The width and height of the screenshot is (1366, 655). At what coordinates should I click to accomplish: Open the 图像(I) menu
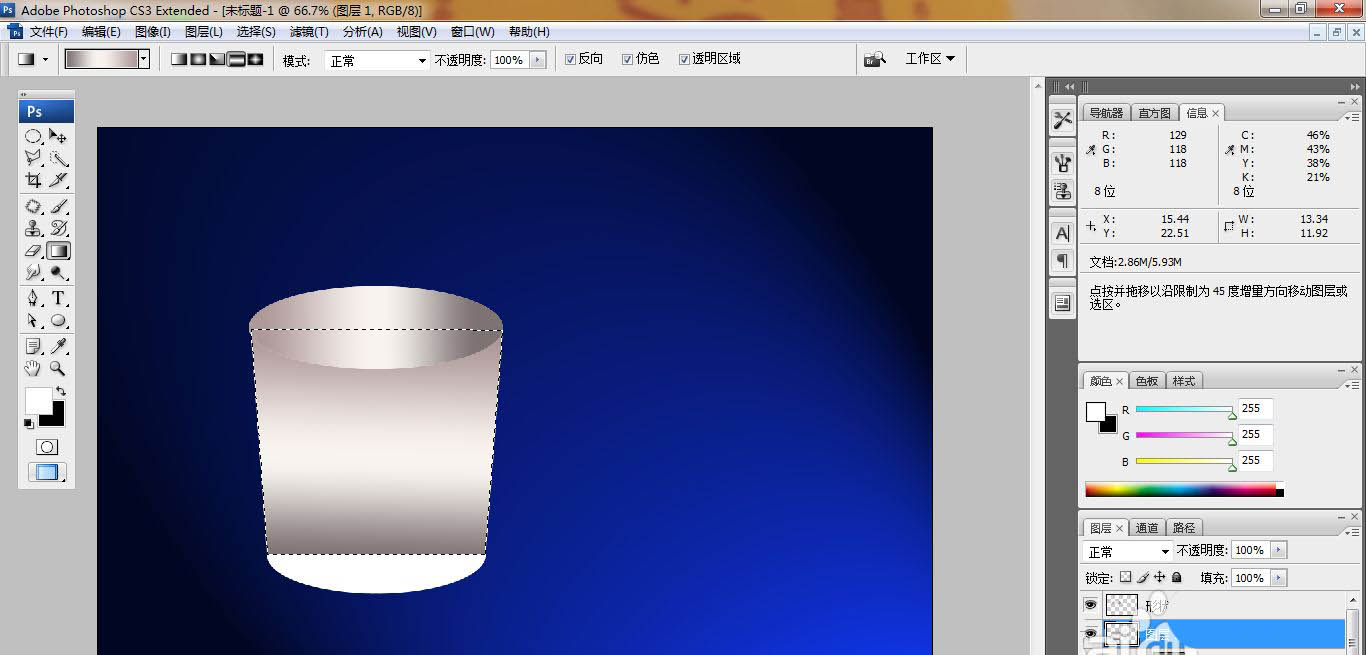[x=152, y=32]
